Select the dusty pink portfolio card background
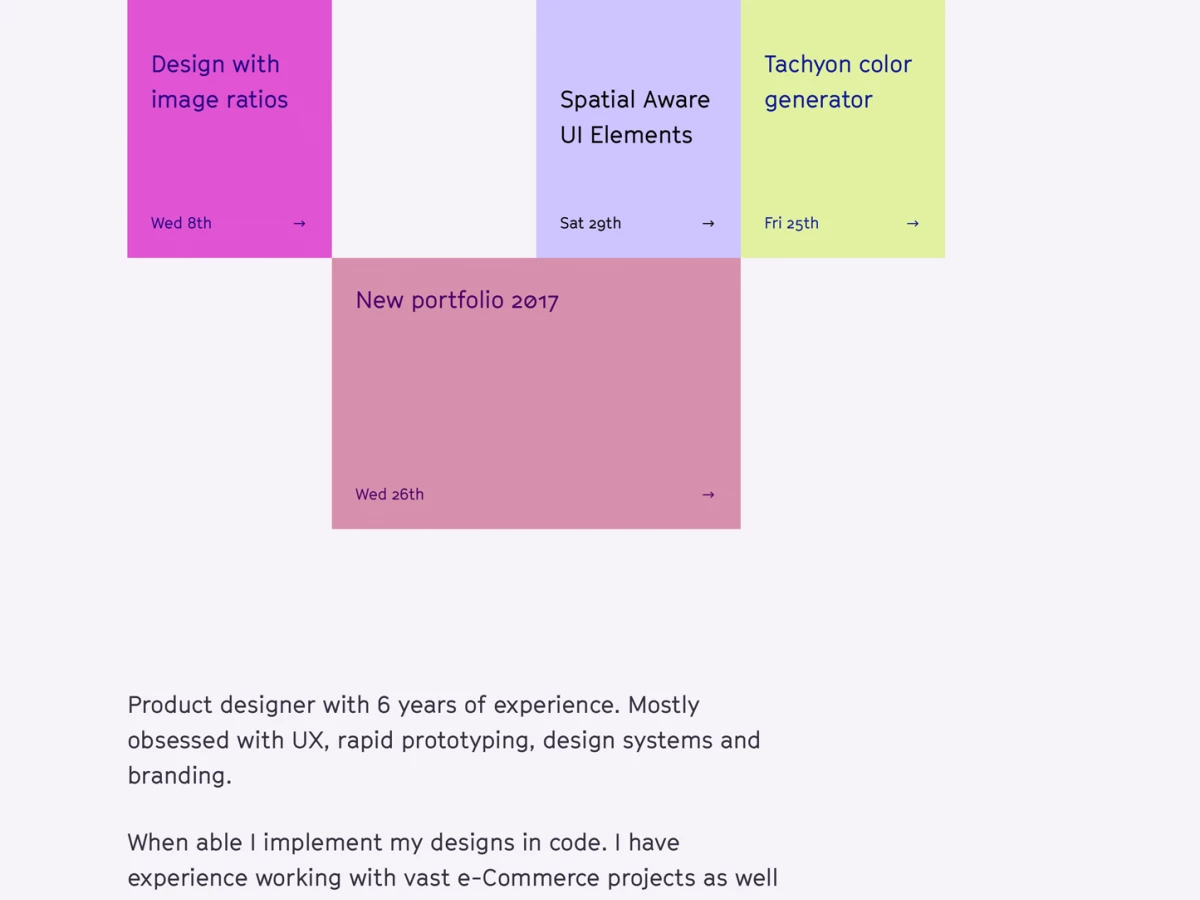 point(536,400)
